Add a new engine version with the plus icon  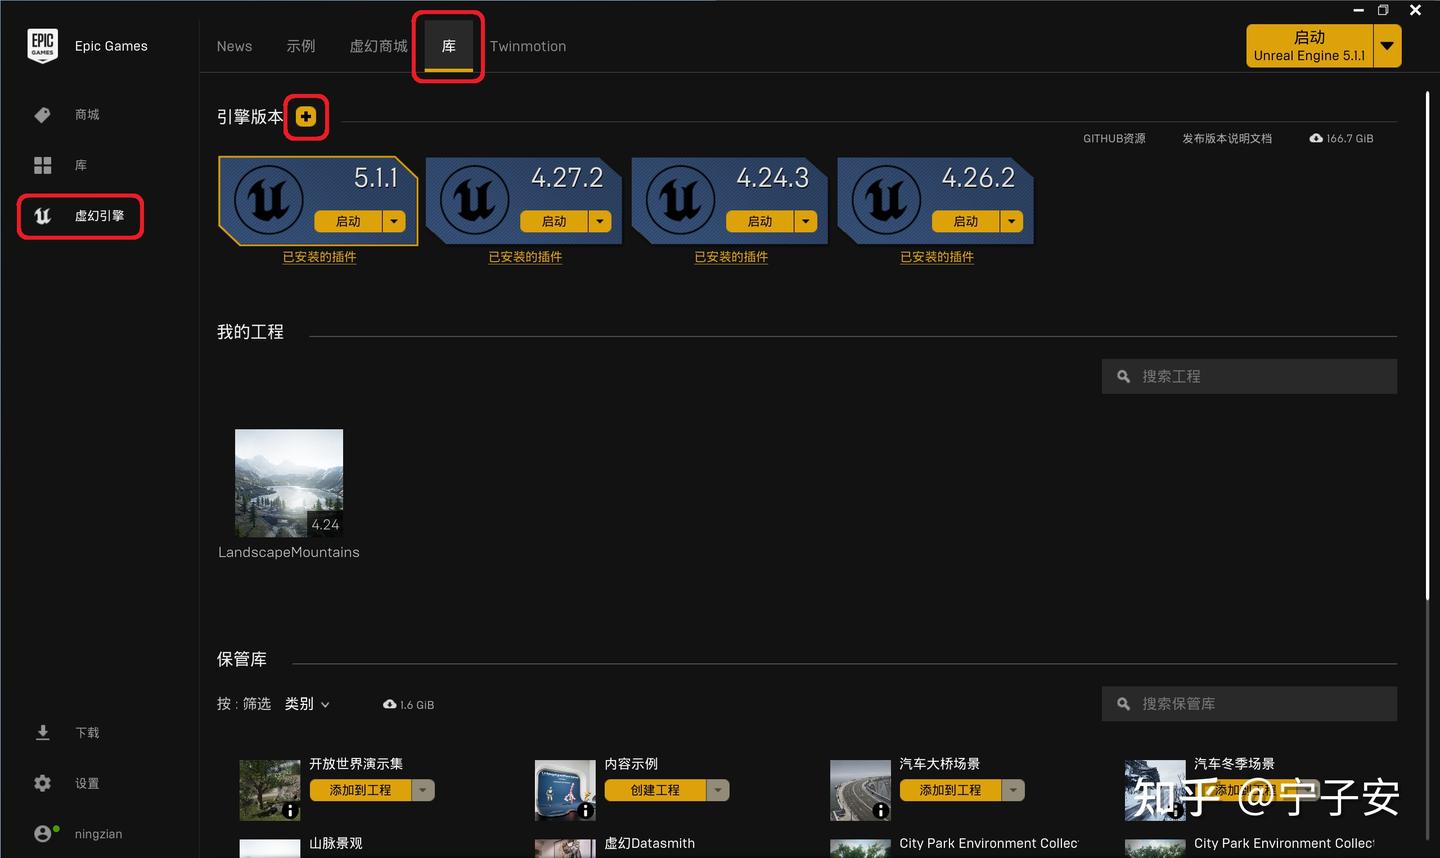(305, 116)
